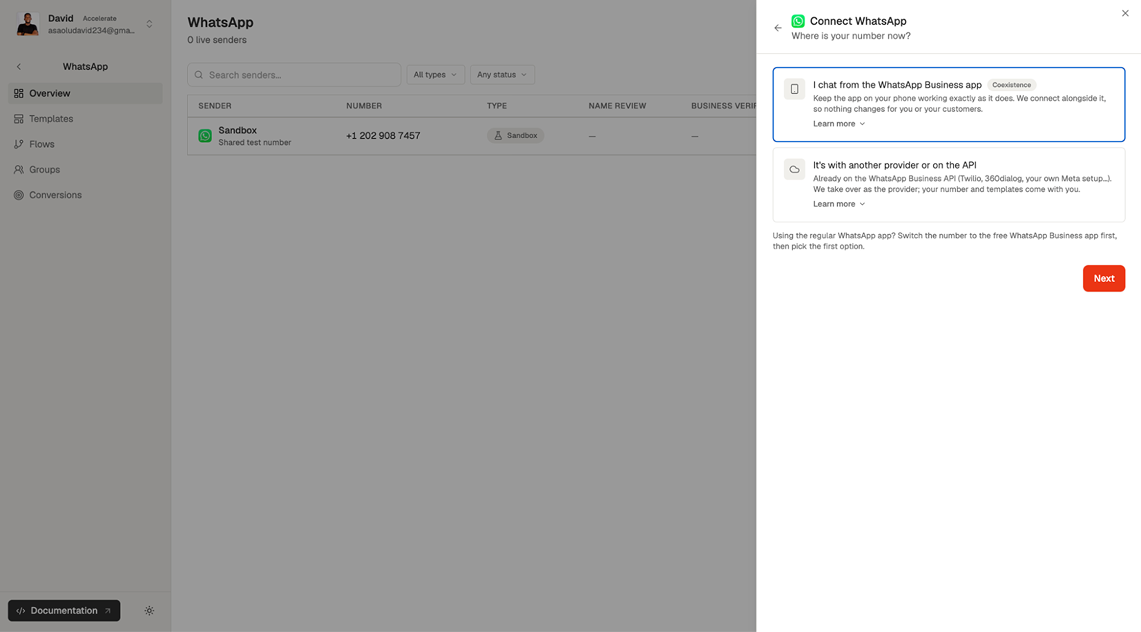Select 'It's with another provider or on the API'
This screenshot has width=1141, height=632.
949,185
